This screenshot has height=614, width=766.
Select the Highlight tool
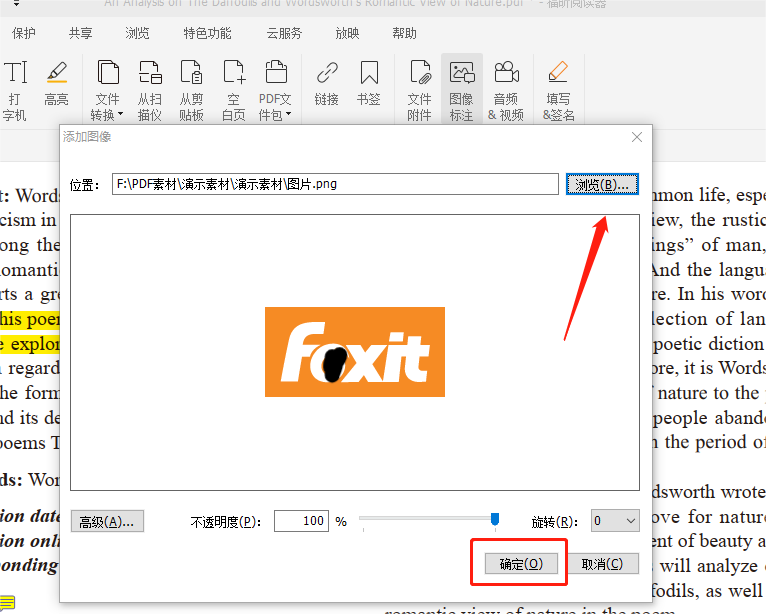tap(57, 83)
